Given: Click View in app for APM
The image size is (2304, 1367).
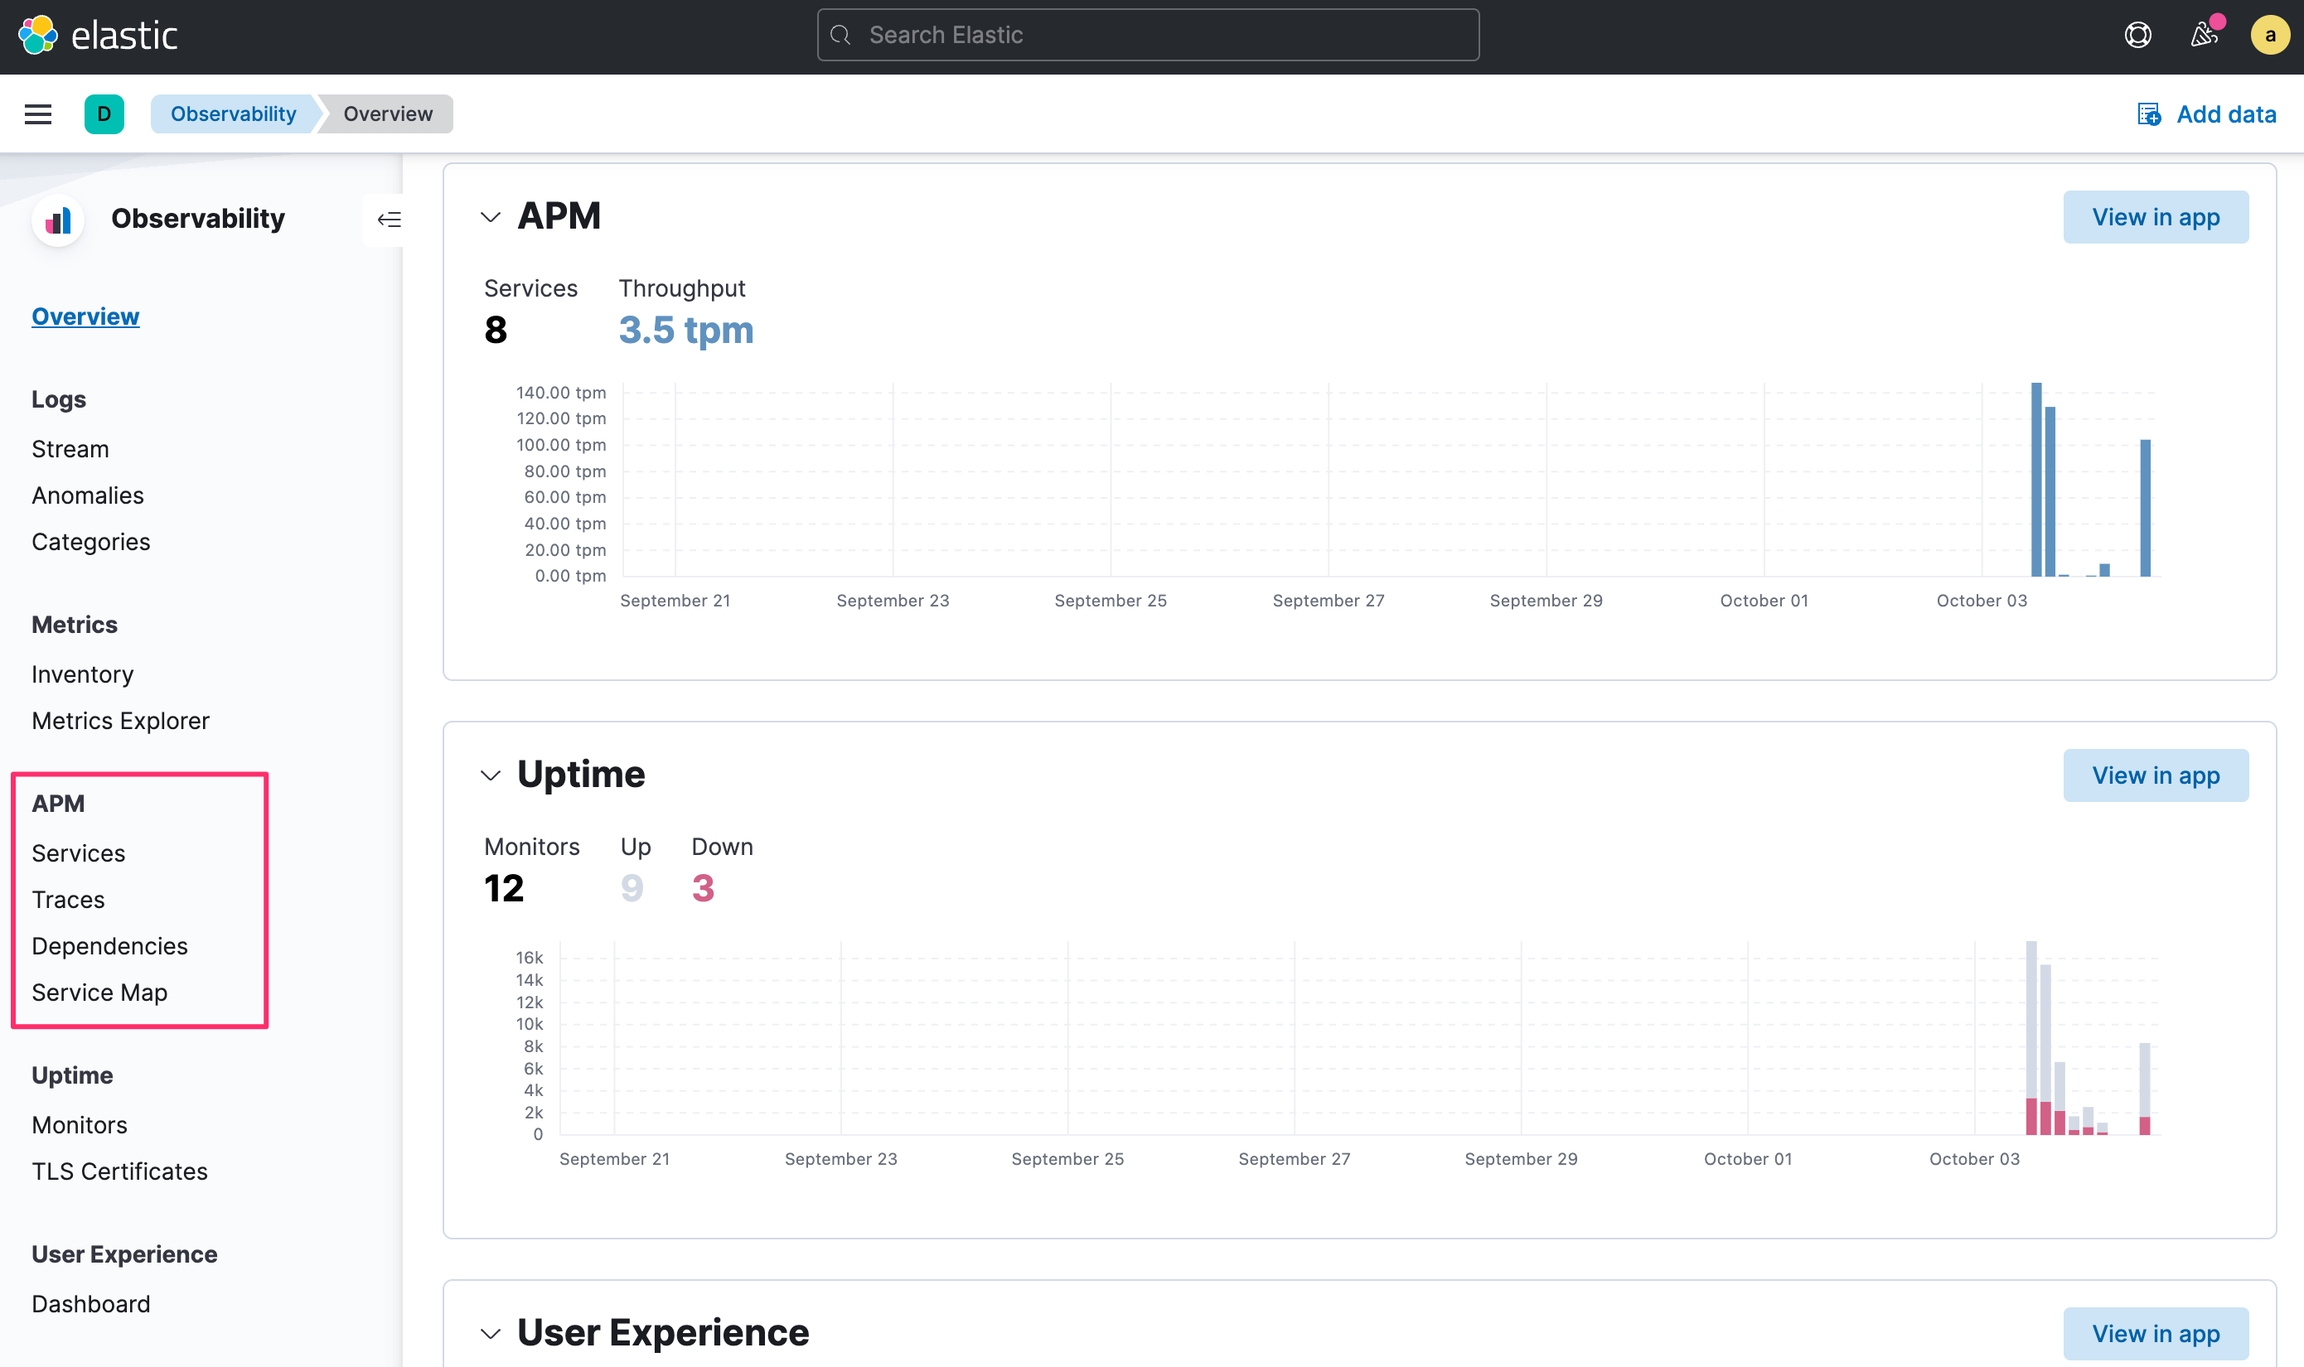Looking at the screenshot, I should tap(2155, 217).
